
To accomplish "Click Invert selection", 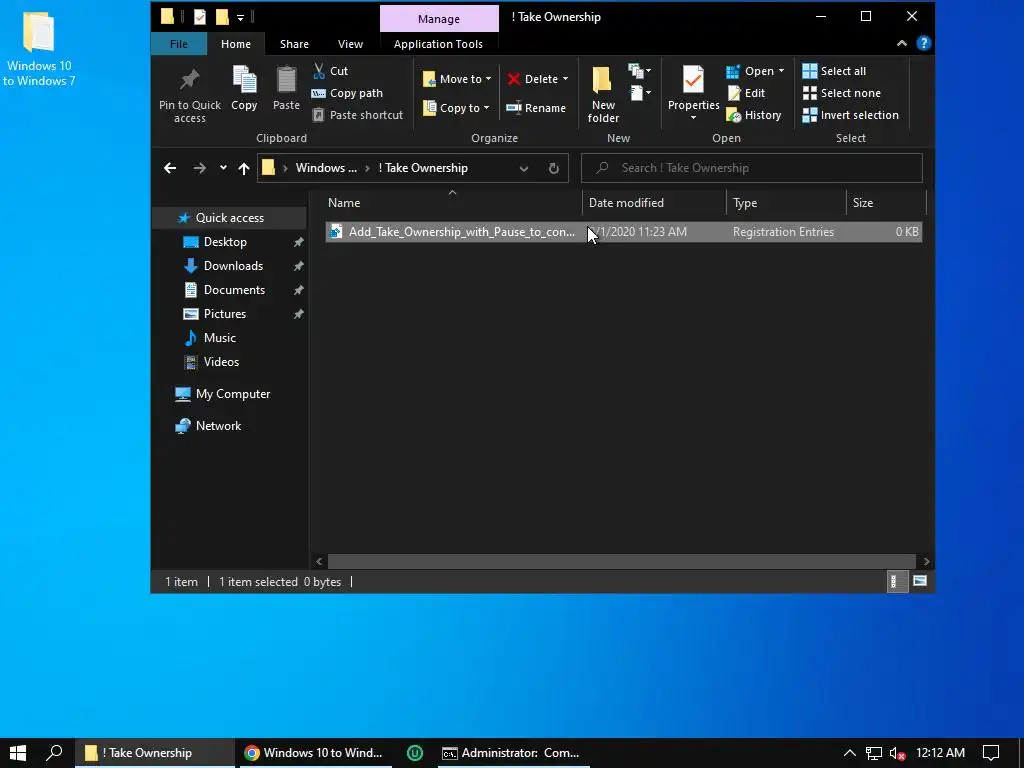I will point(850,115).
